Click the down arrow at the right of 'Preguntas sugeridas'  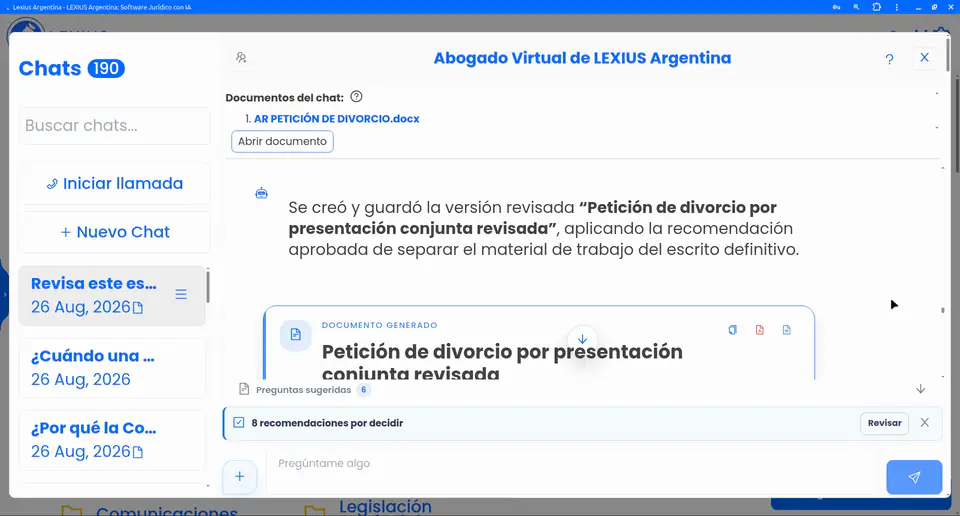click(920, 389)
